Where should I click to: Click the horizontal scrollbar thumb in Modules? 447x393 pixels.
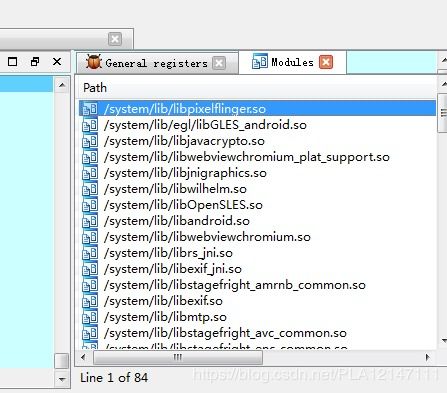coord(178,358)
